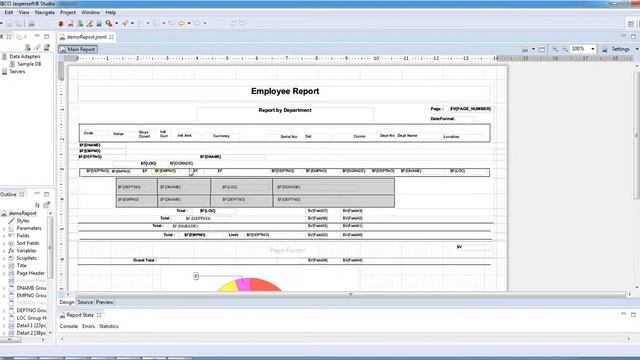
Task: Expand the Fields node in the Outline
Action: [4, 236]
